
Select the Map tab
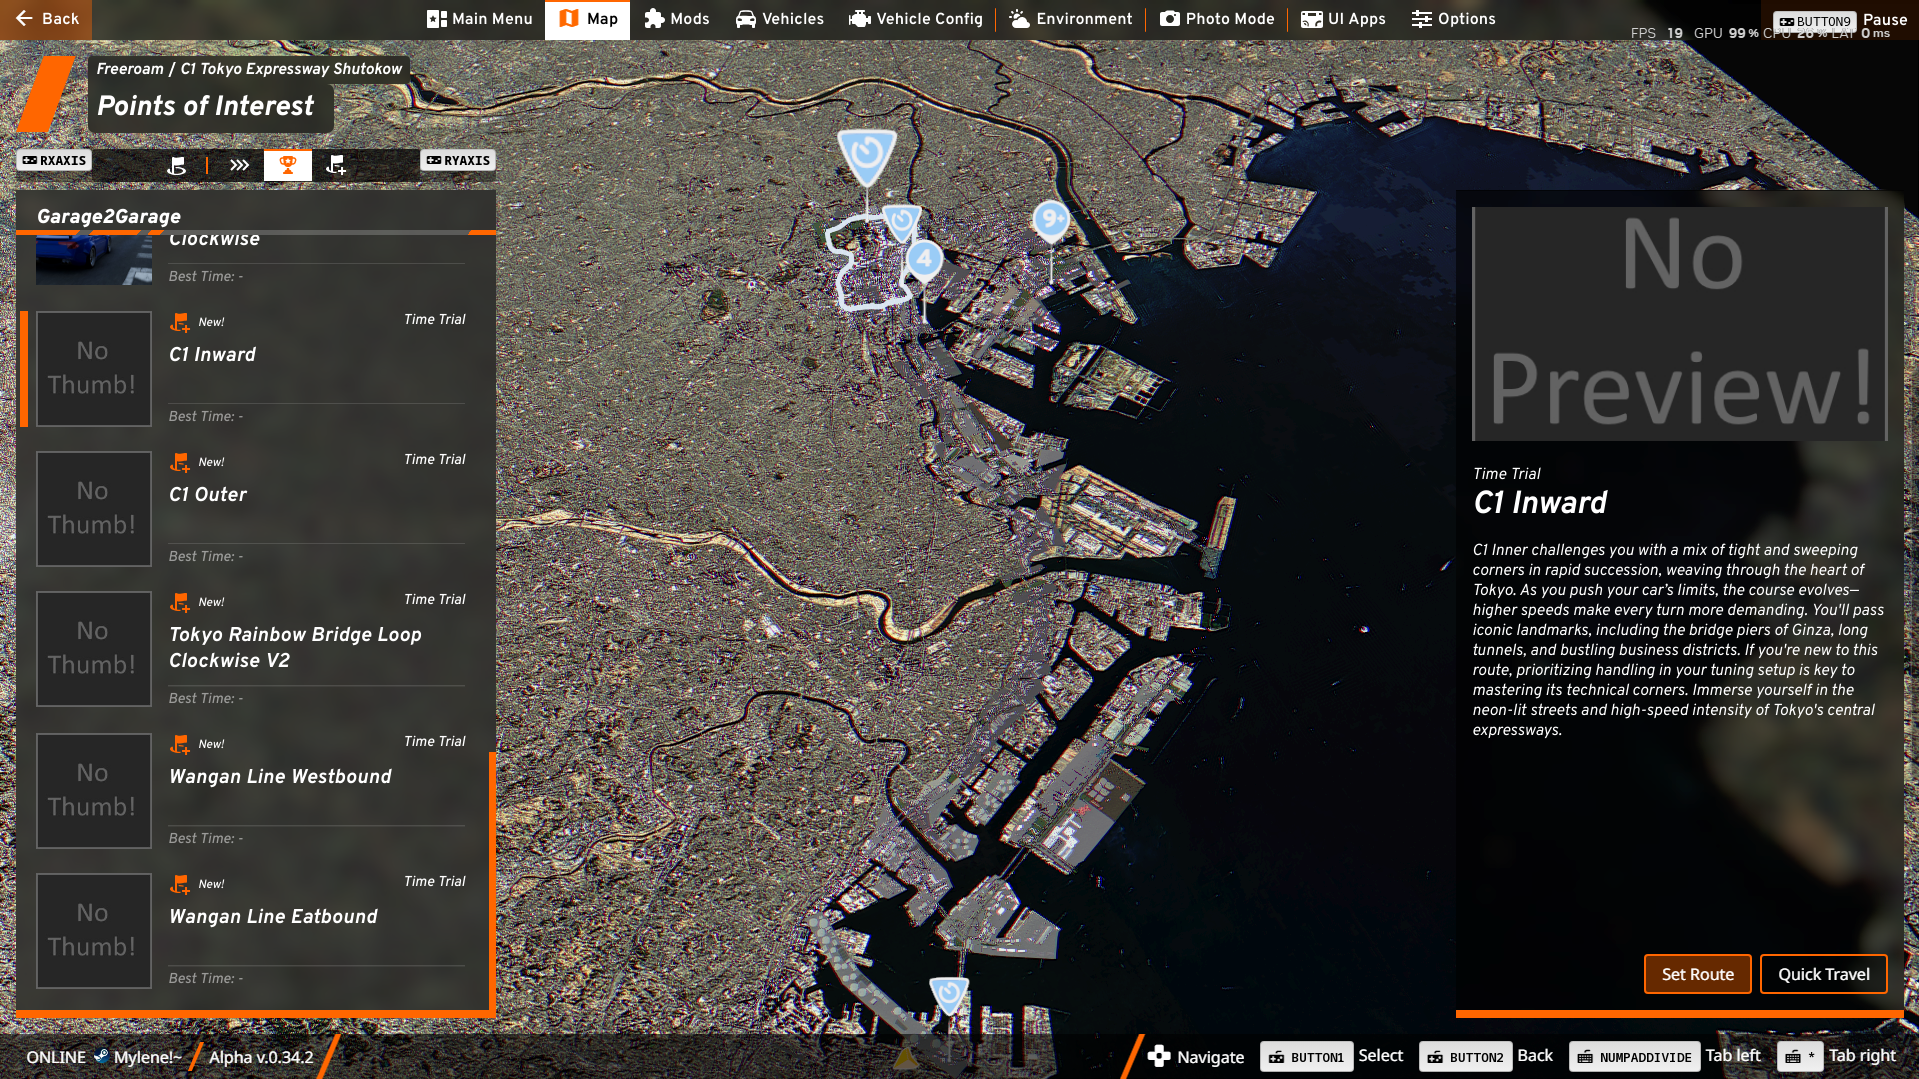coord(588,19)
